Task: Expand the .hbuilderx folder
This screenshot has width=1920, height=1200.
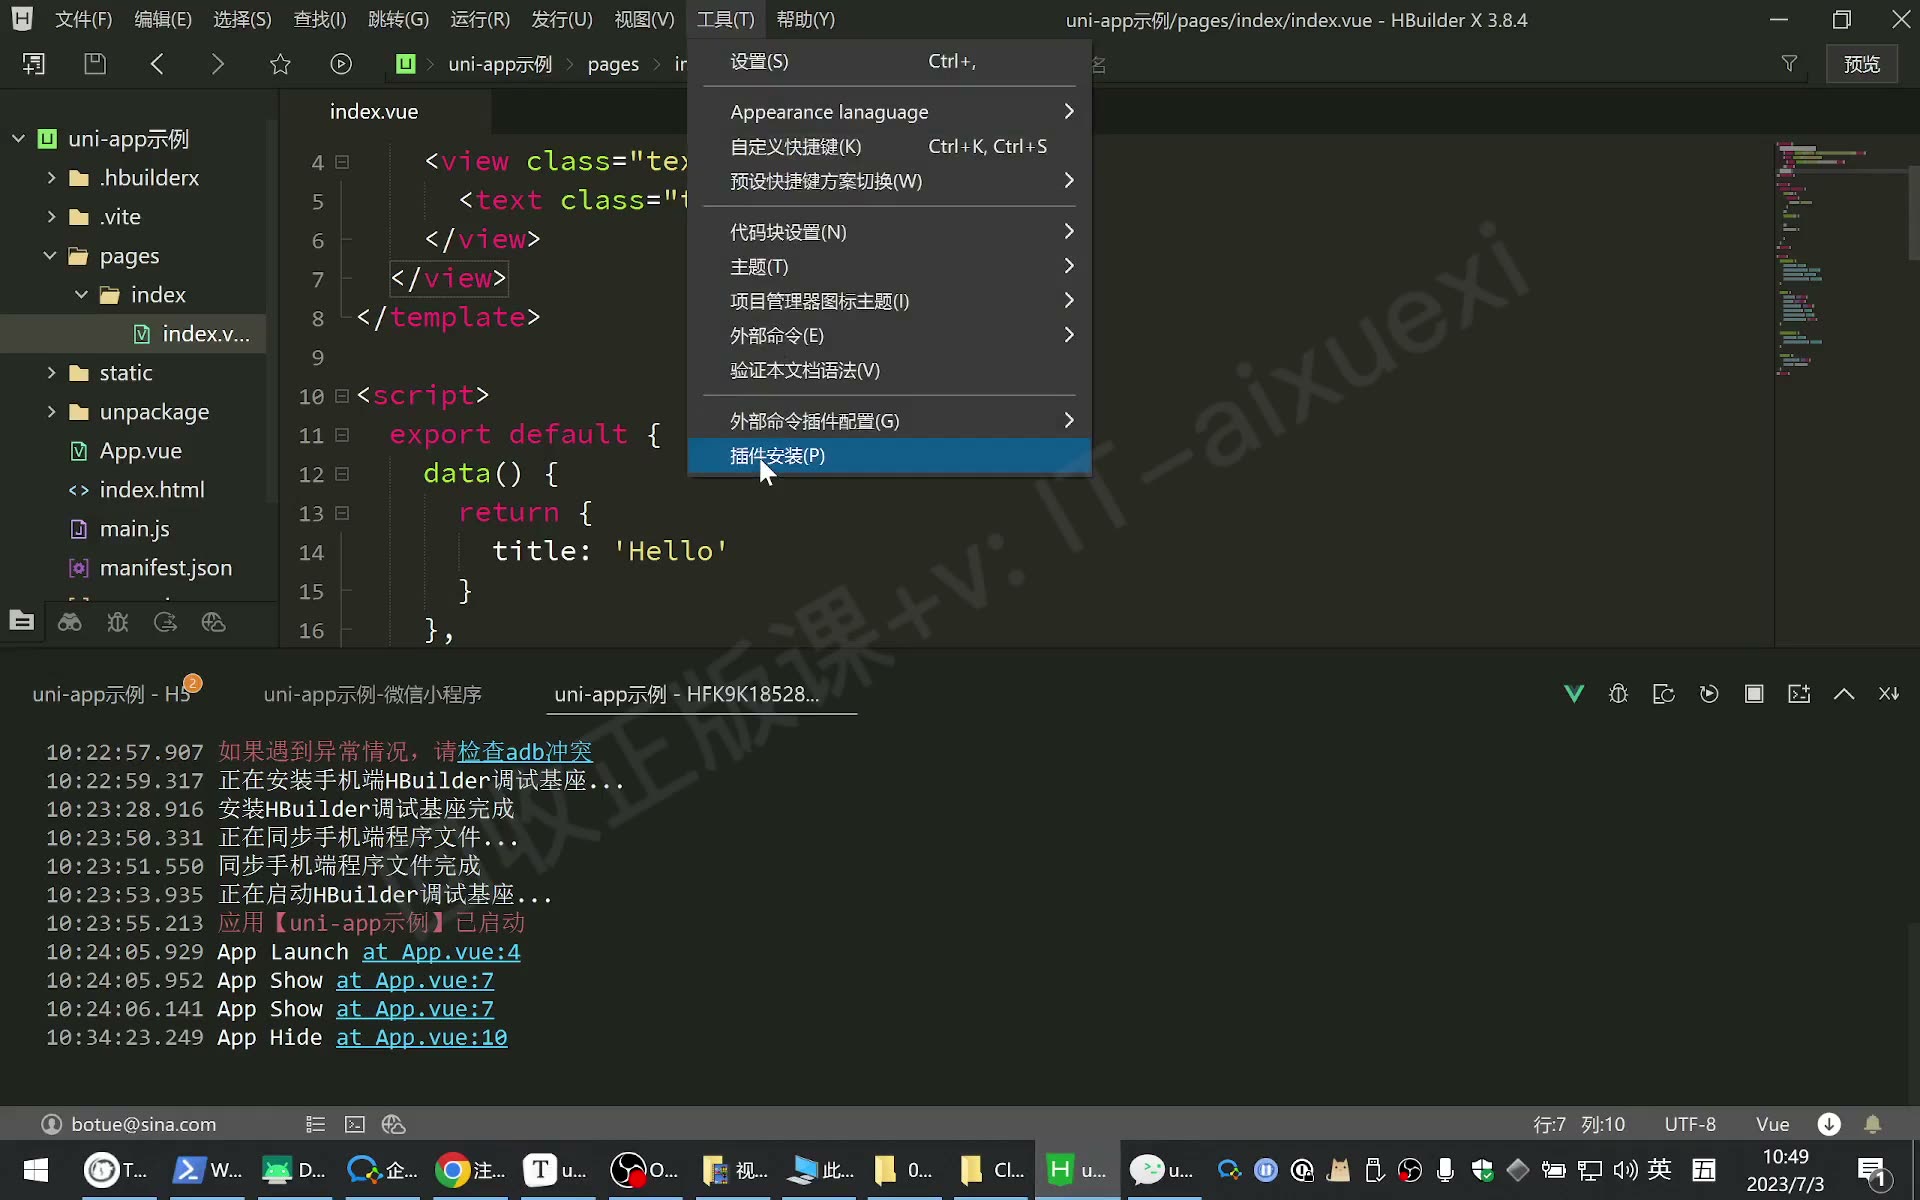Action: 51,178
